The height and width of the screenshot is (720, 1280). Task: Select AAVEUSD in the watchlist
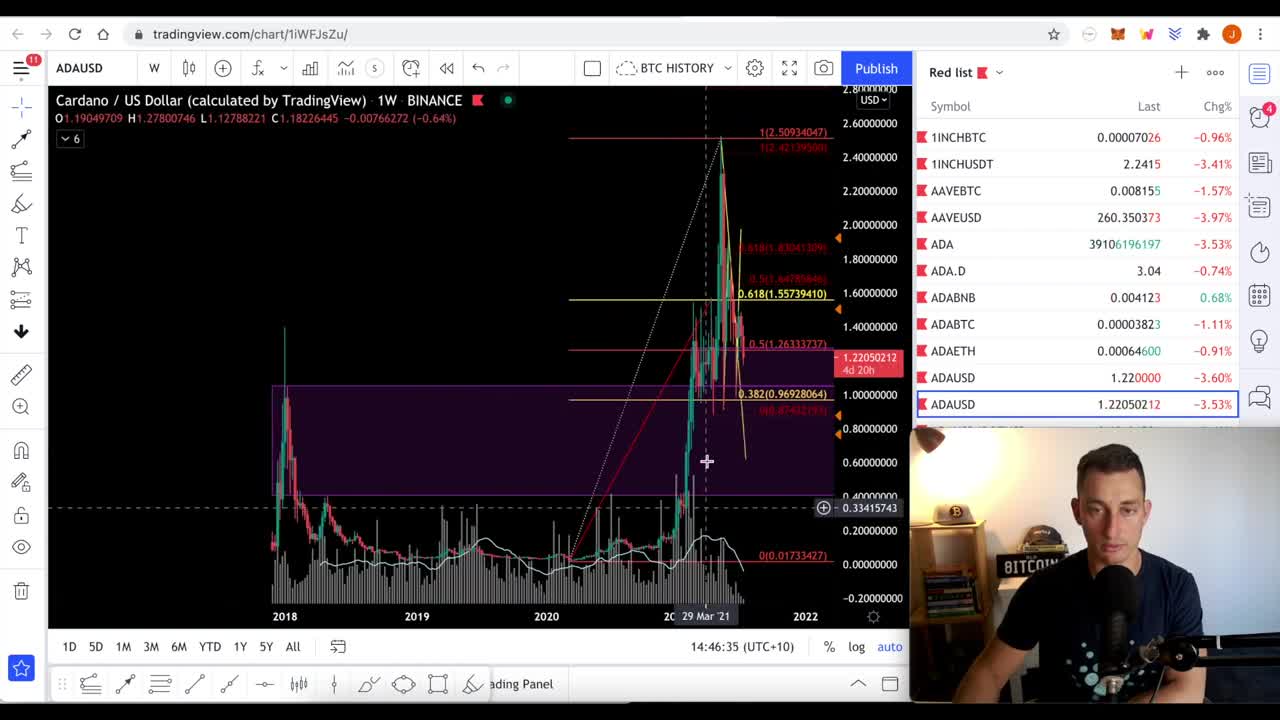point(1078,217)
